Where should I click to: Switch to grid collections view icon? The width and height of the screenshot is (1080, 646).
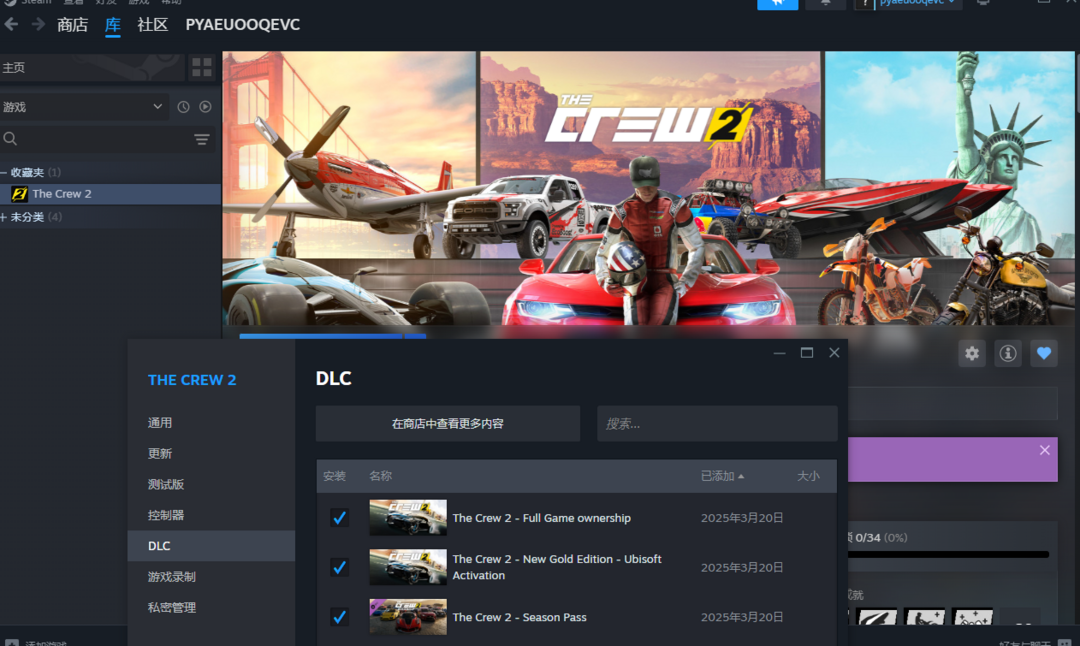202,67
